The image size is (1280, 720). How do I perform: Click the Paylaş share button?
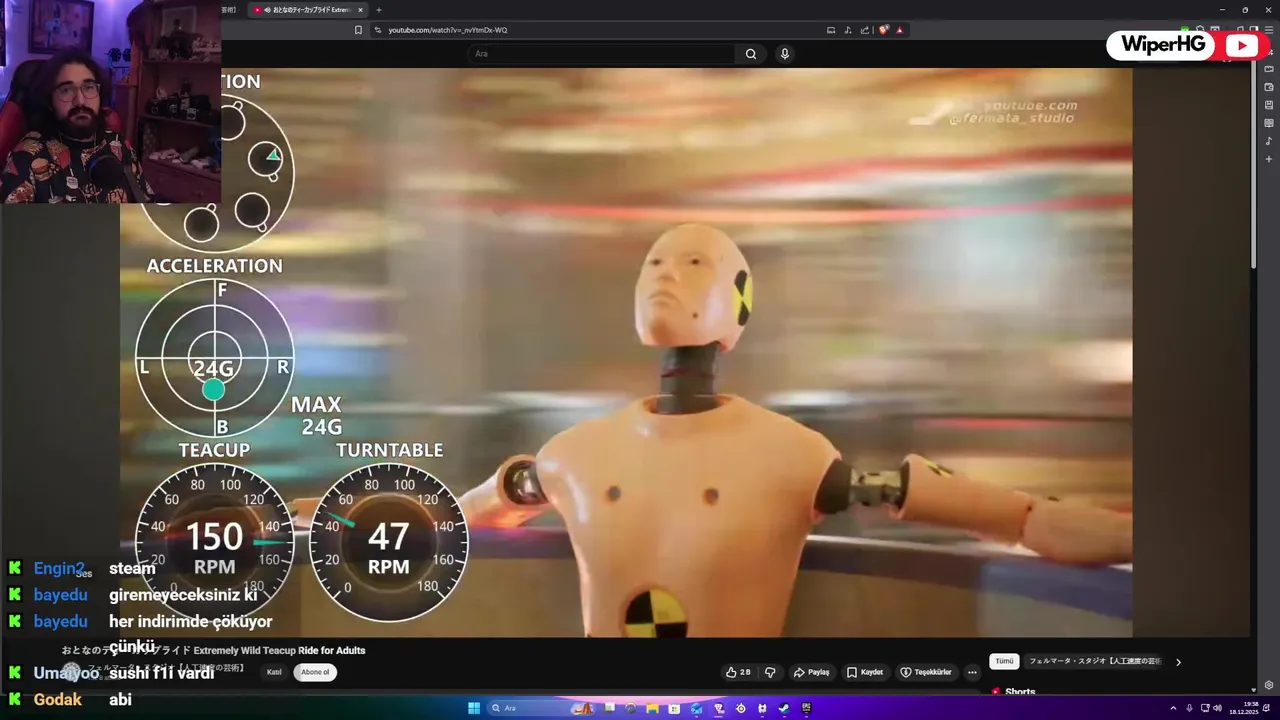tap(811, 672)
